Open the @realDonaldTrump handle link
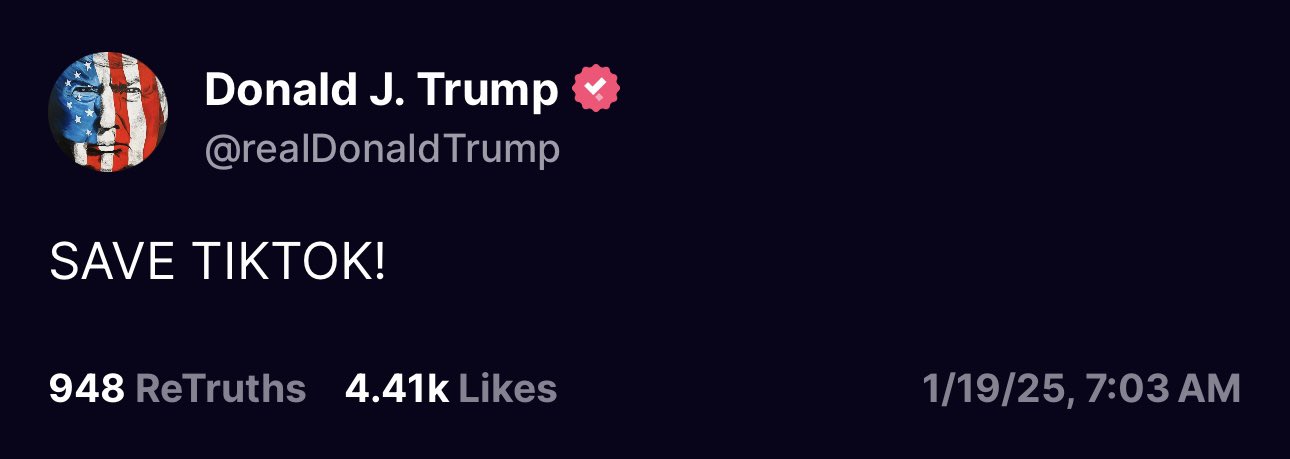Image resolution: width=1290 pixels, height=459 pixels. pos(382,150)
